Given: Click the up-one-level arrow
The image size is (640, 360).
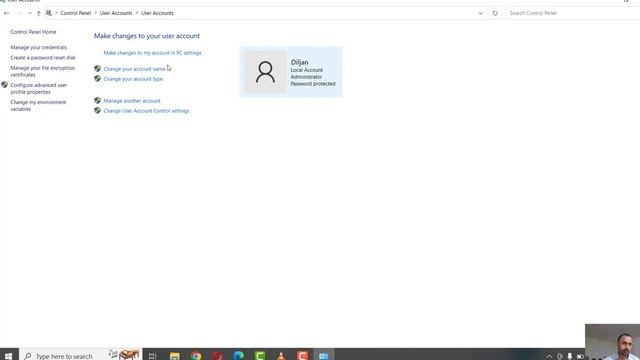Looking at the screenshot, I should (x=38, y=13).
